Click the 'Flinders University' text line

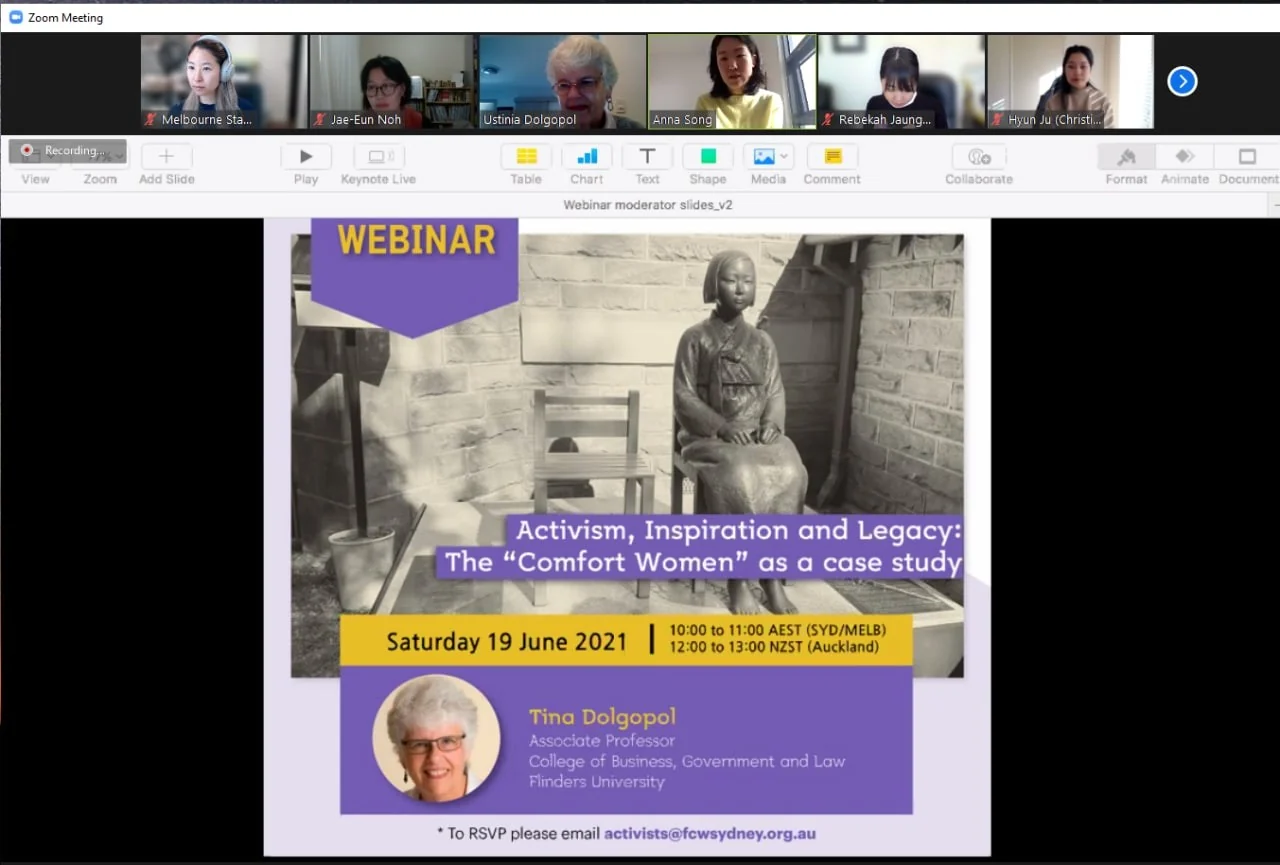point(597,781)
